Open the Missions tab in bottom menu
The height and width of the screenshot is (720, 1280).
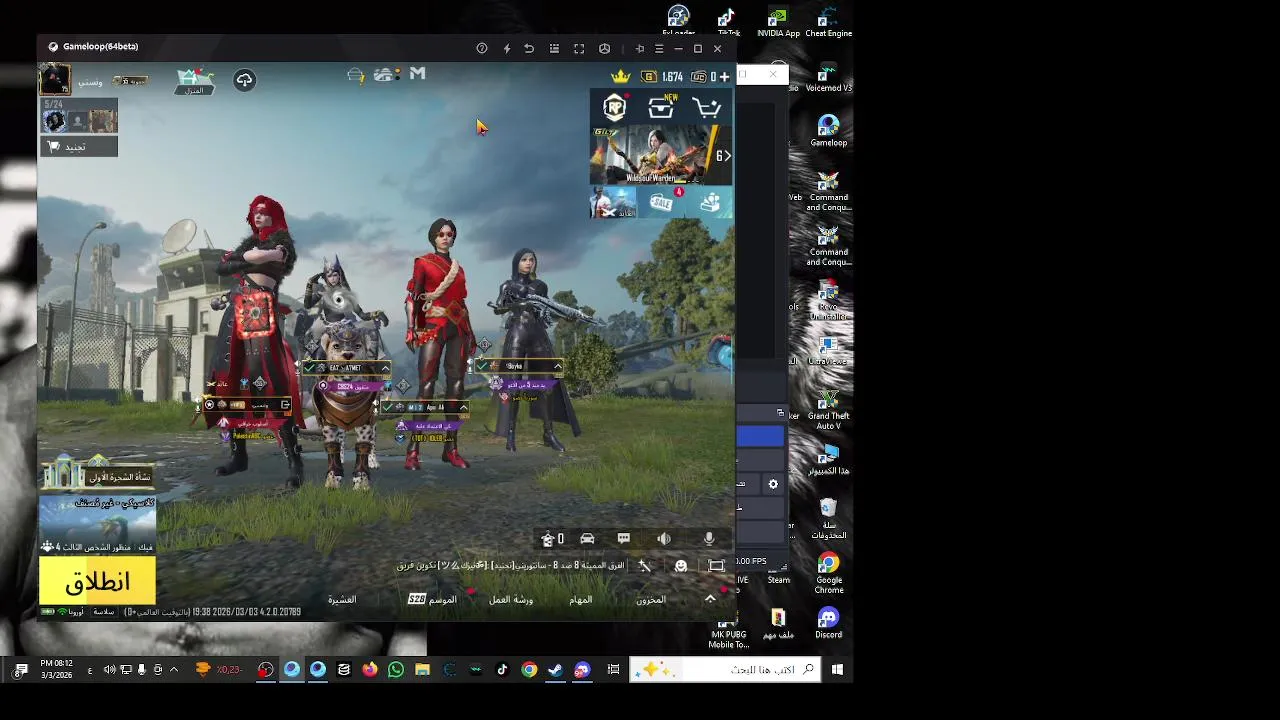(x=581, y=600)
